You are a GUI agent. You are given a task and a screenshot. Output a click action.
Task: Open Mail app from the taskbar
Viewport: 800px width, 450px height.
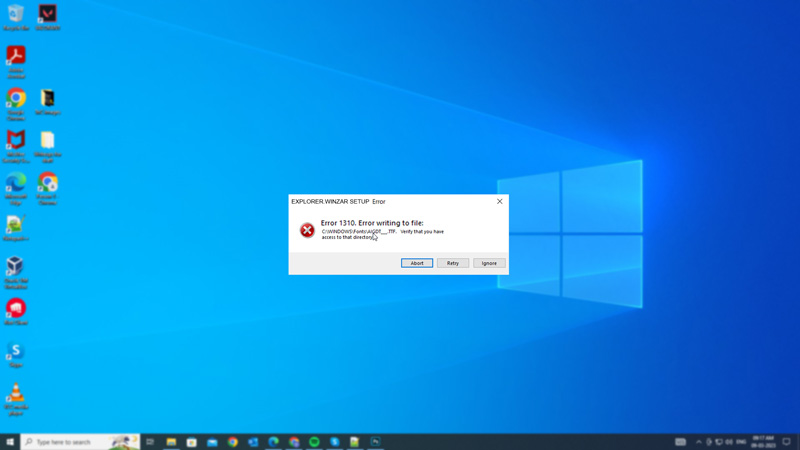(x=212, y=442)
